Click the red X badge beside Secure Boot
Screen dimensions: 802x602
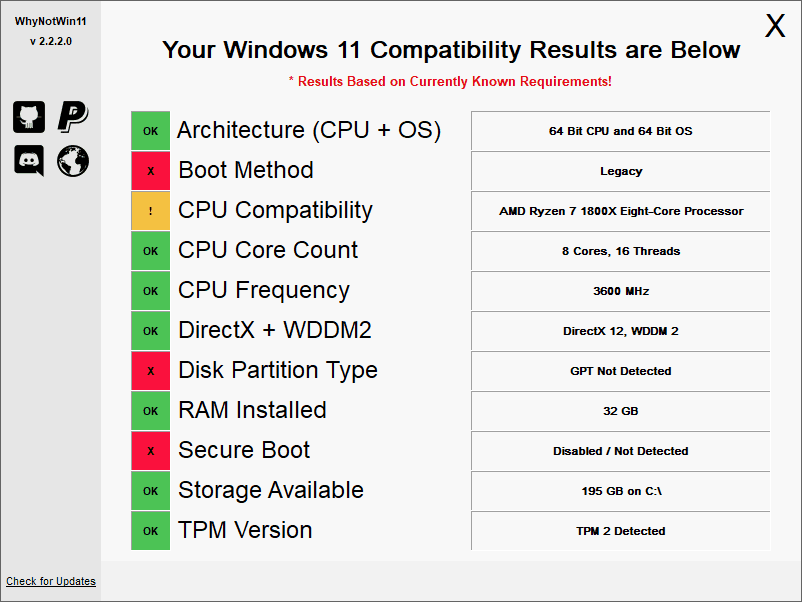[x=150, y=450]
